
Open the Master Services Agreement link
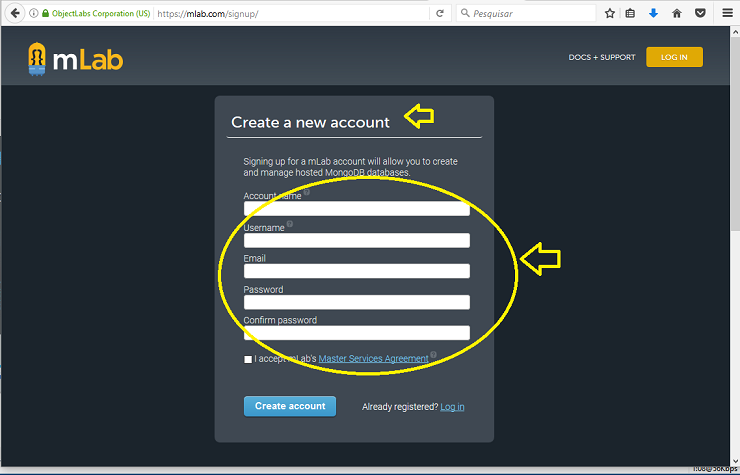pos(373,359)
